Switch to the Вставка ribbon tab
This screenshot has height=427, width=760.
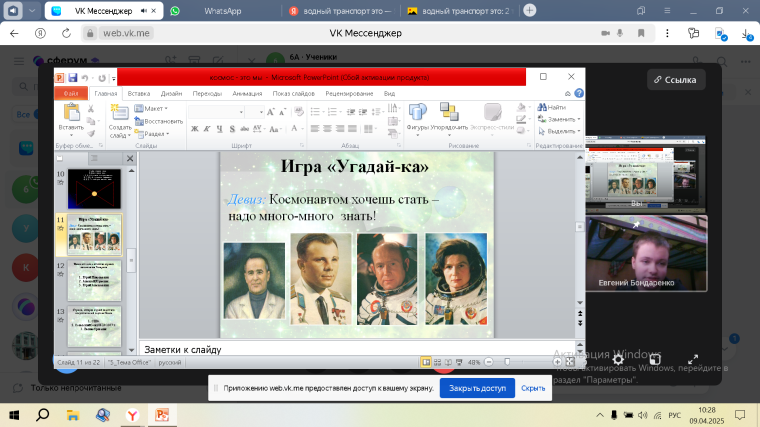point(139,94)
